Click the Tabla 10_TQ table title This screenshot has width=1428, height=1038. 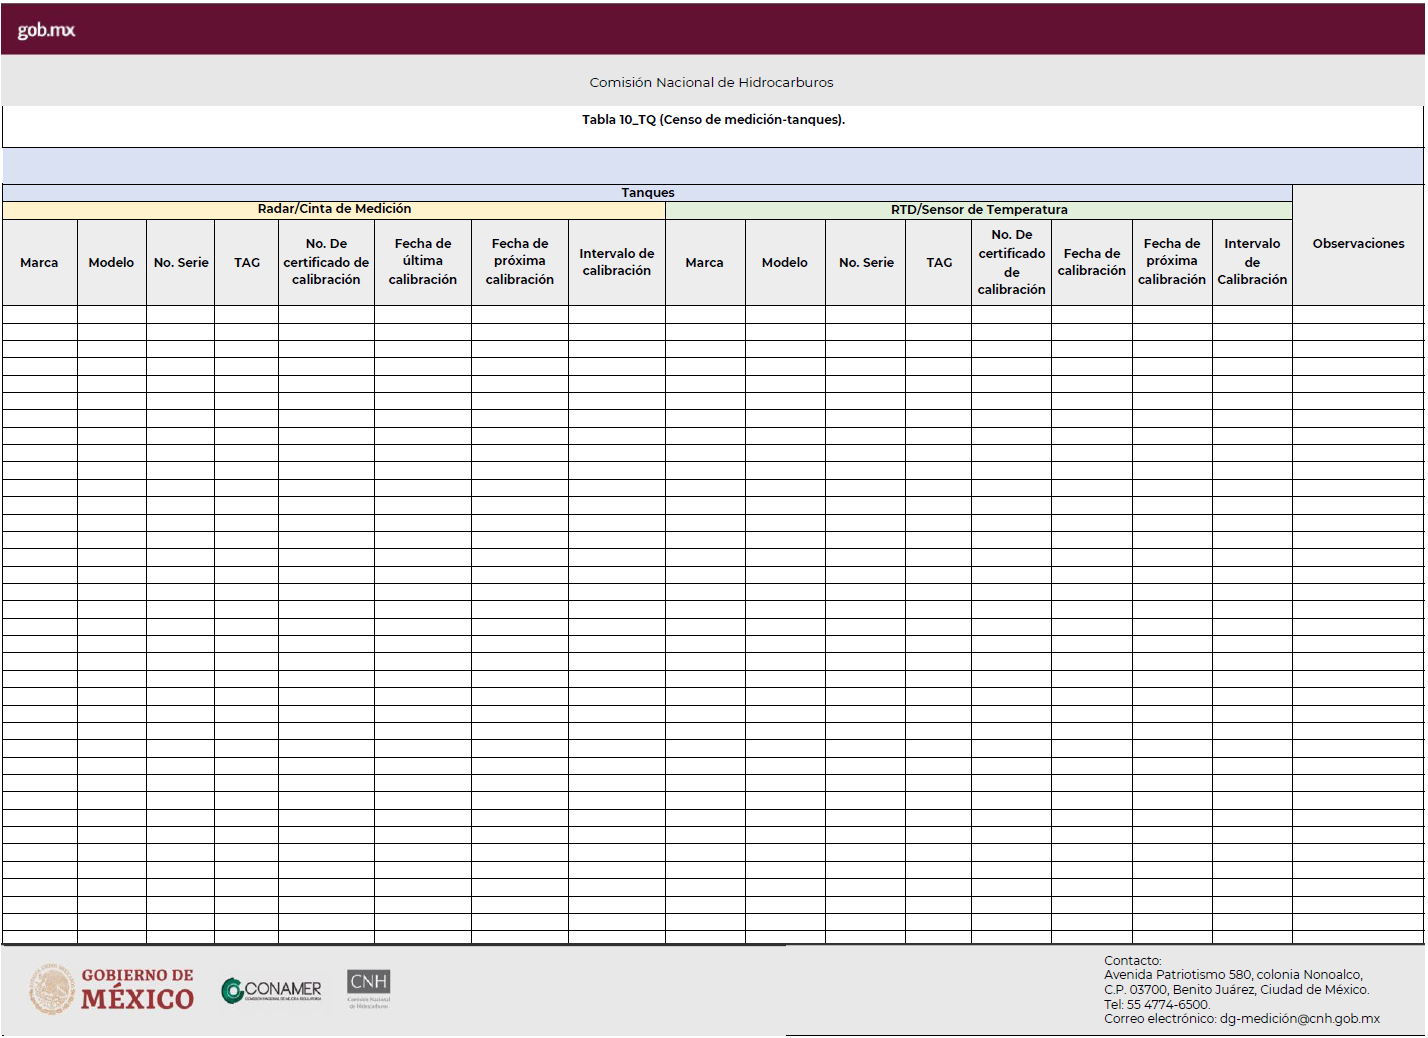pos(713,120)
